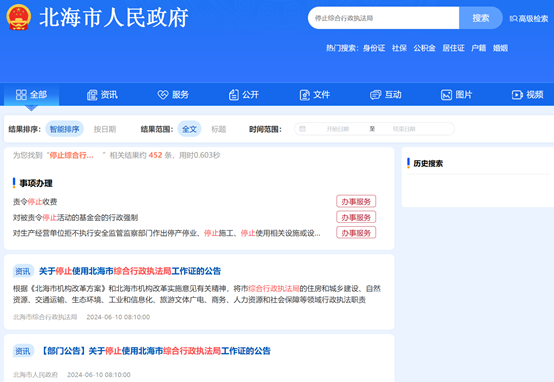Click the 北海市人民政府 site title
Image resolution: width=554 pixels, height=382 pixels.
(x=114, y=17)
